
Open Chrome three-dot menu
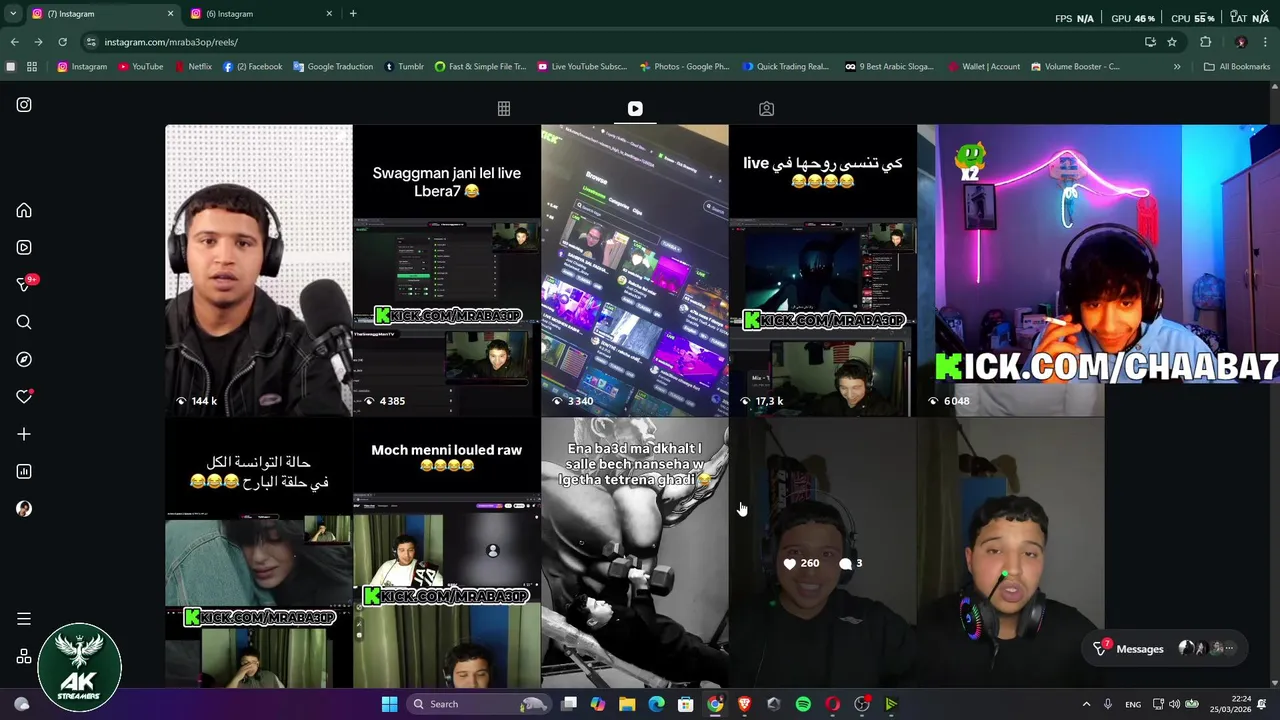[x=1266, y=42]
